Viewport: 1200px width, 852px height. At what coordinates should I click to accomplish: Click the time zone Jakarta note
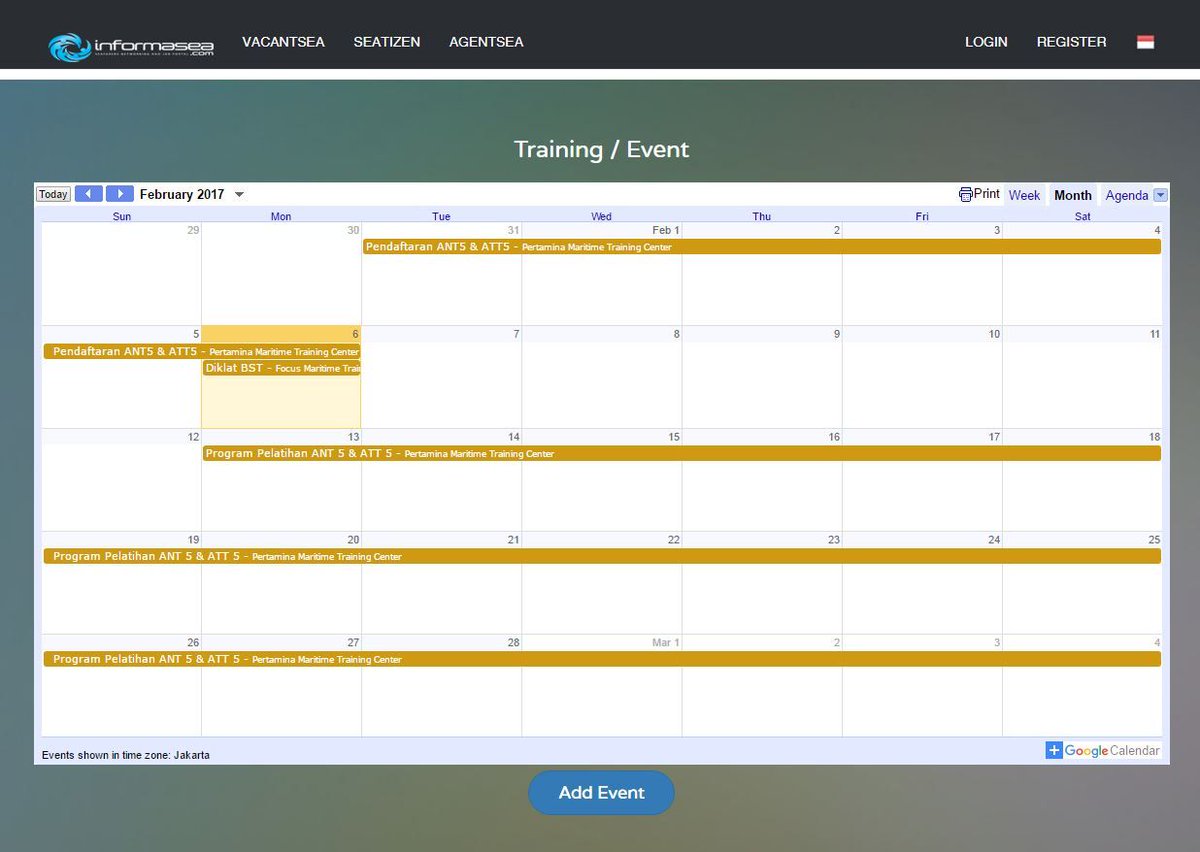(126, 755)
